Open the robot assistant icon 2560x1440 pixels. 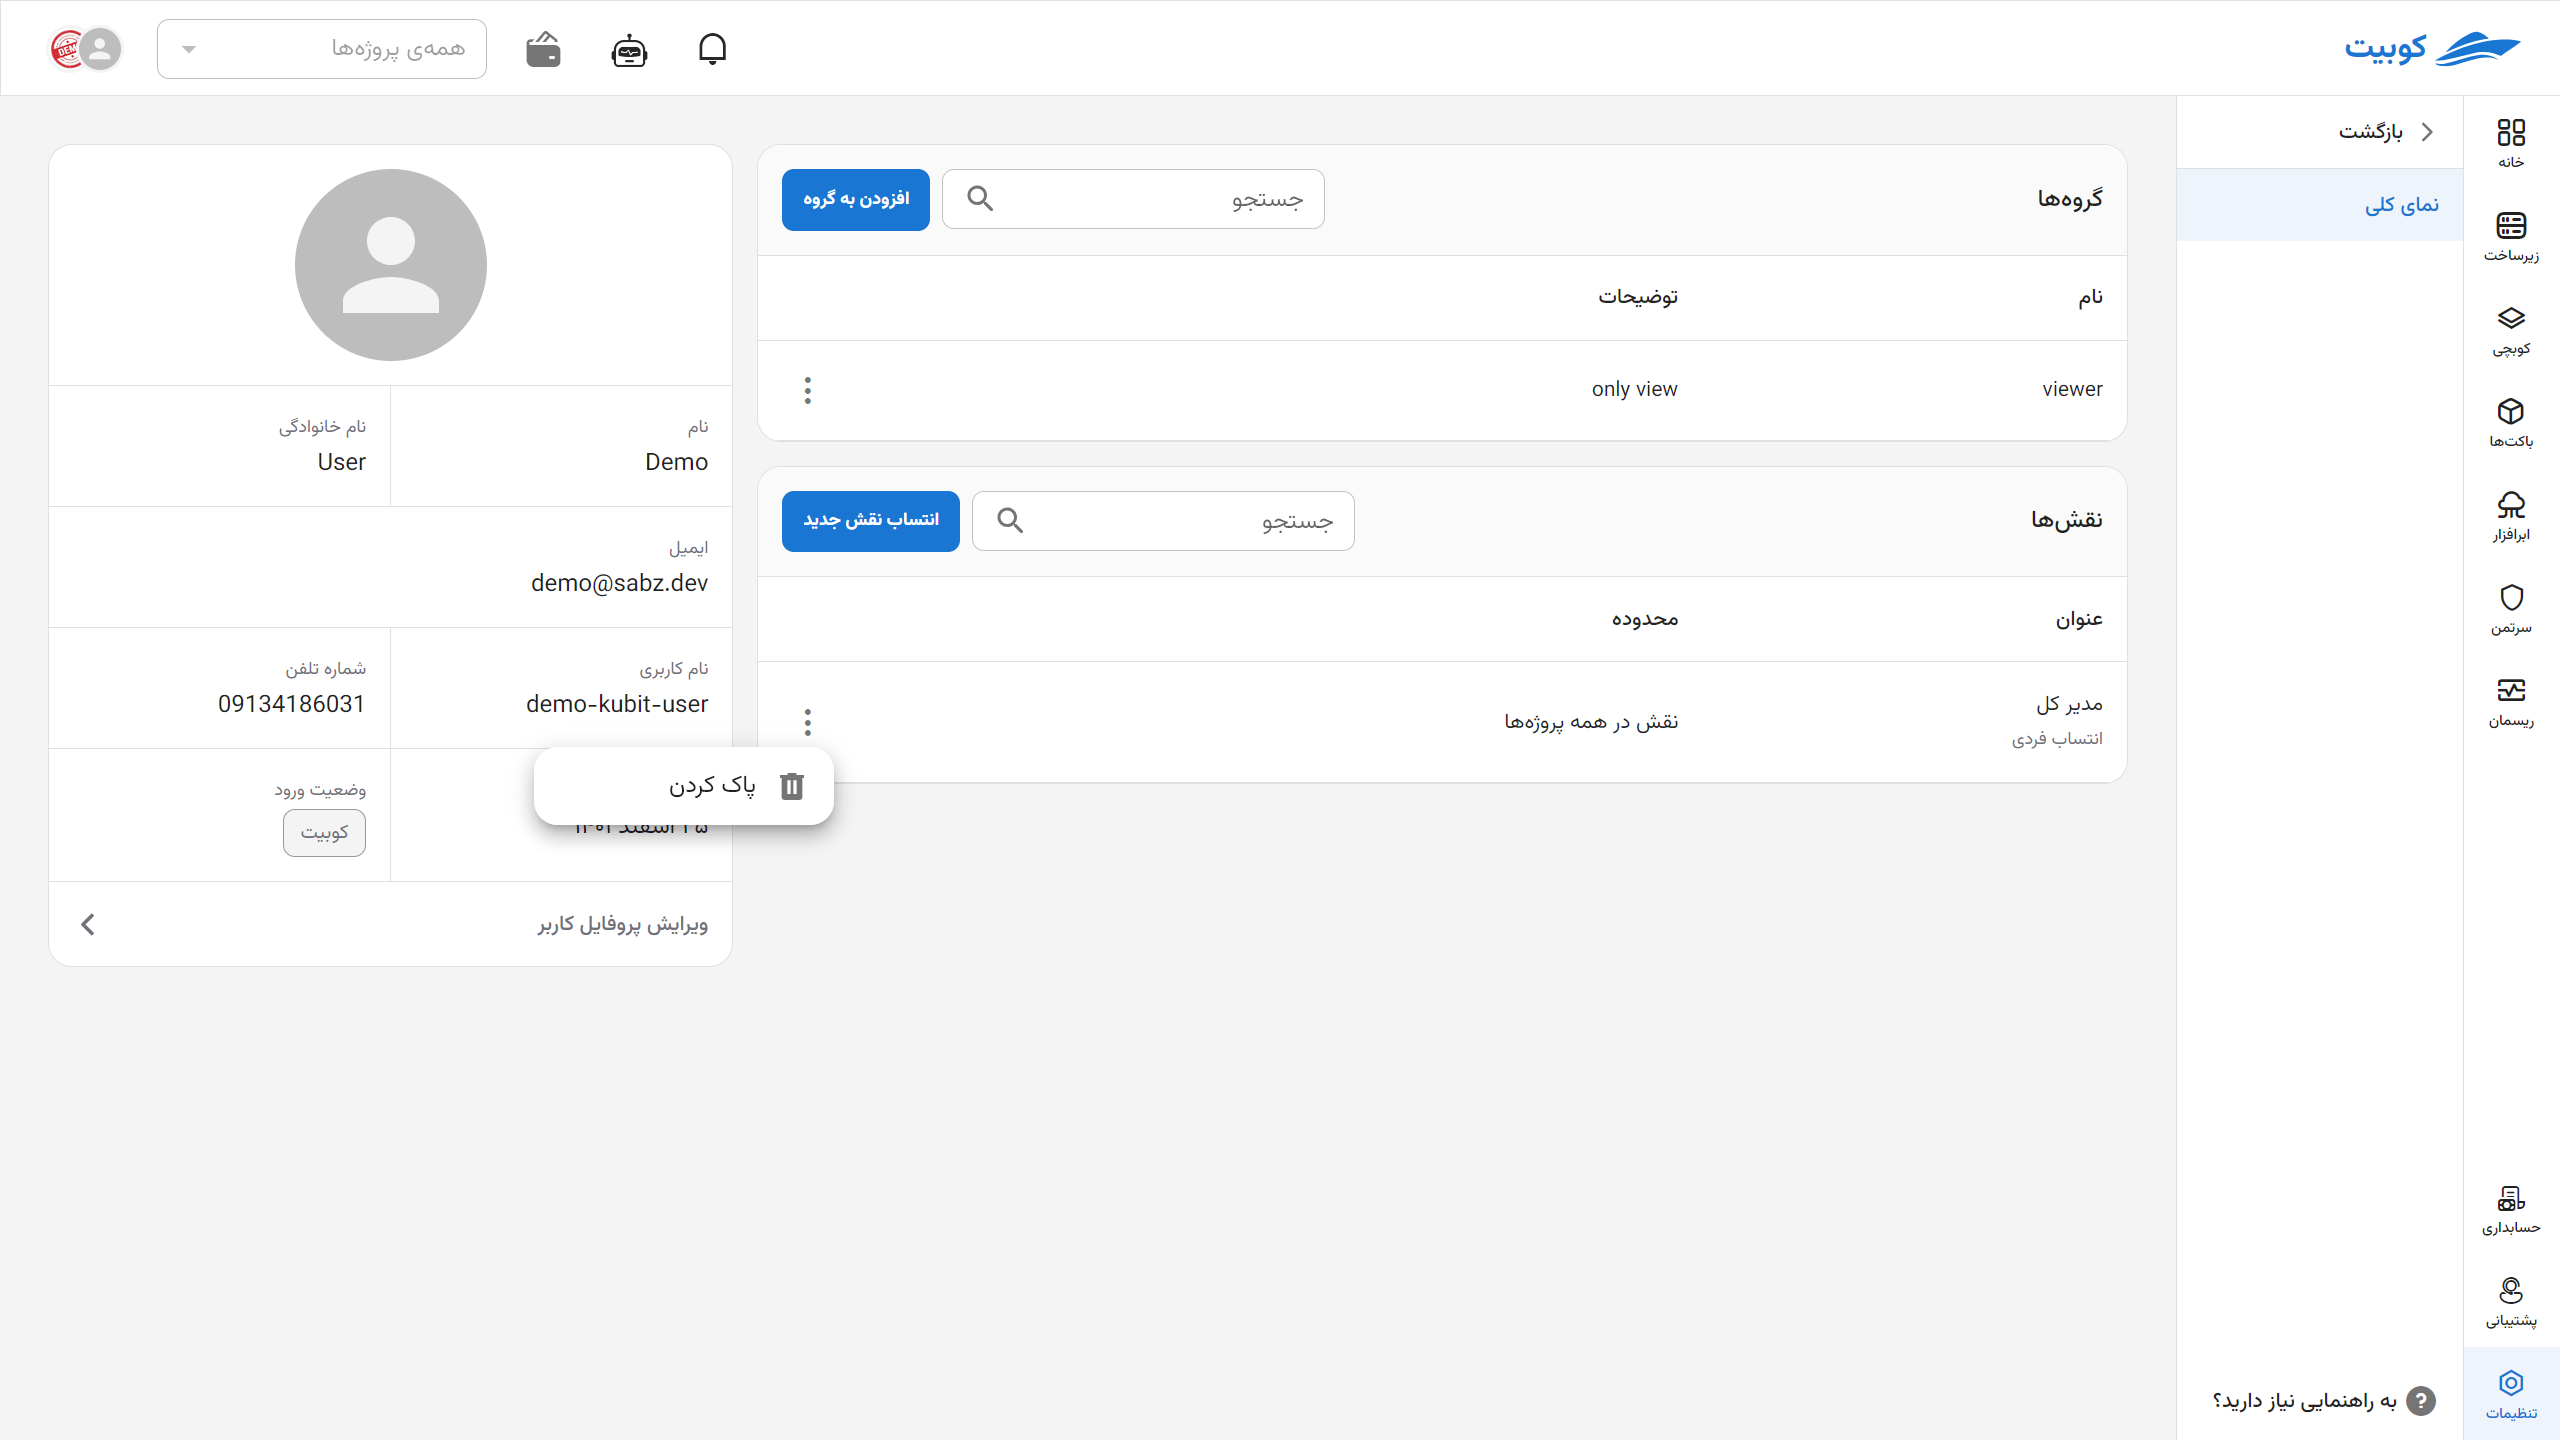[x=629, y=49]
